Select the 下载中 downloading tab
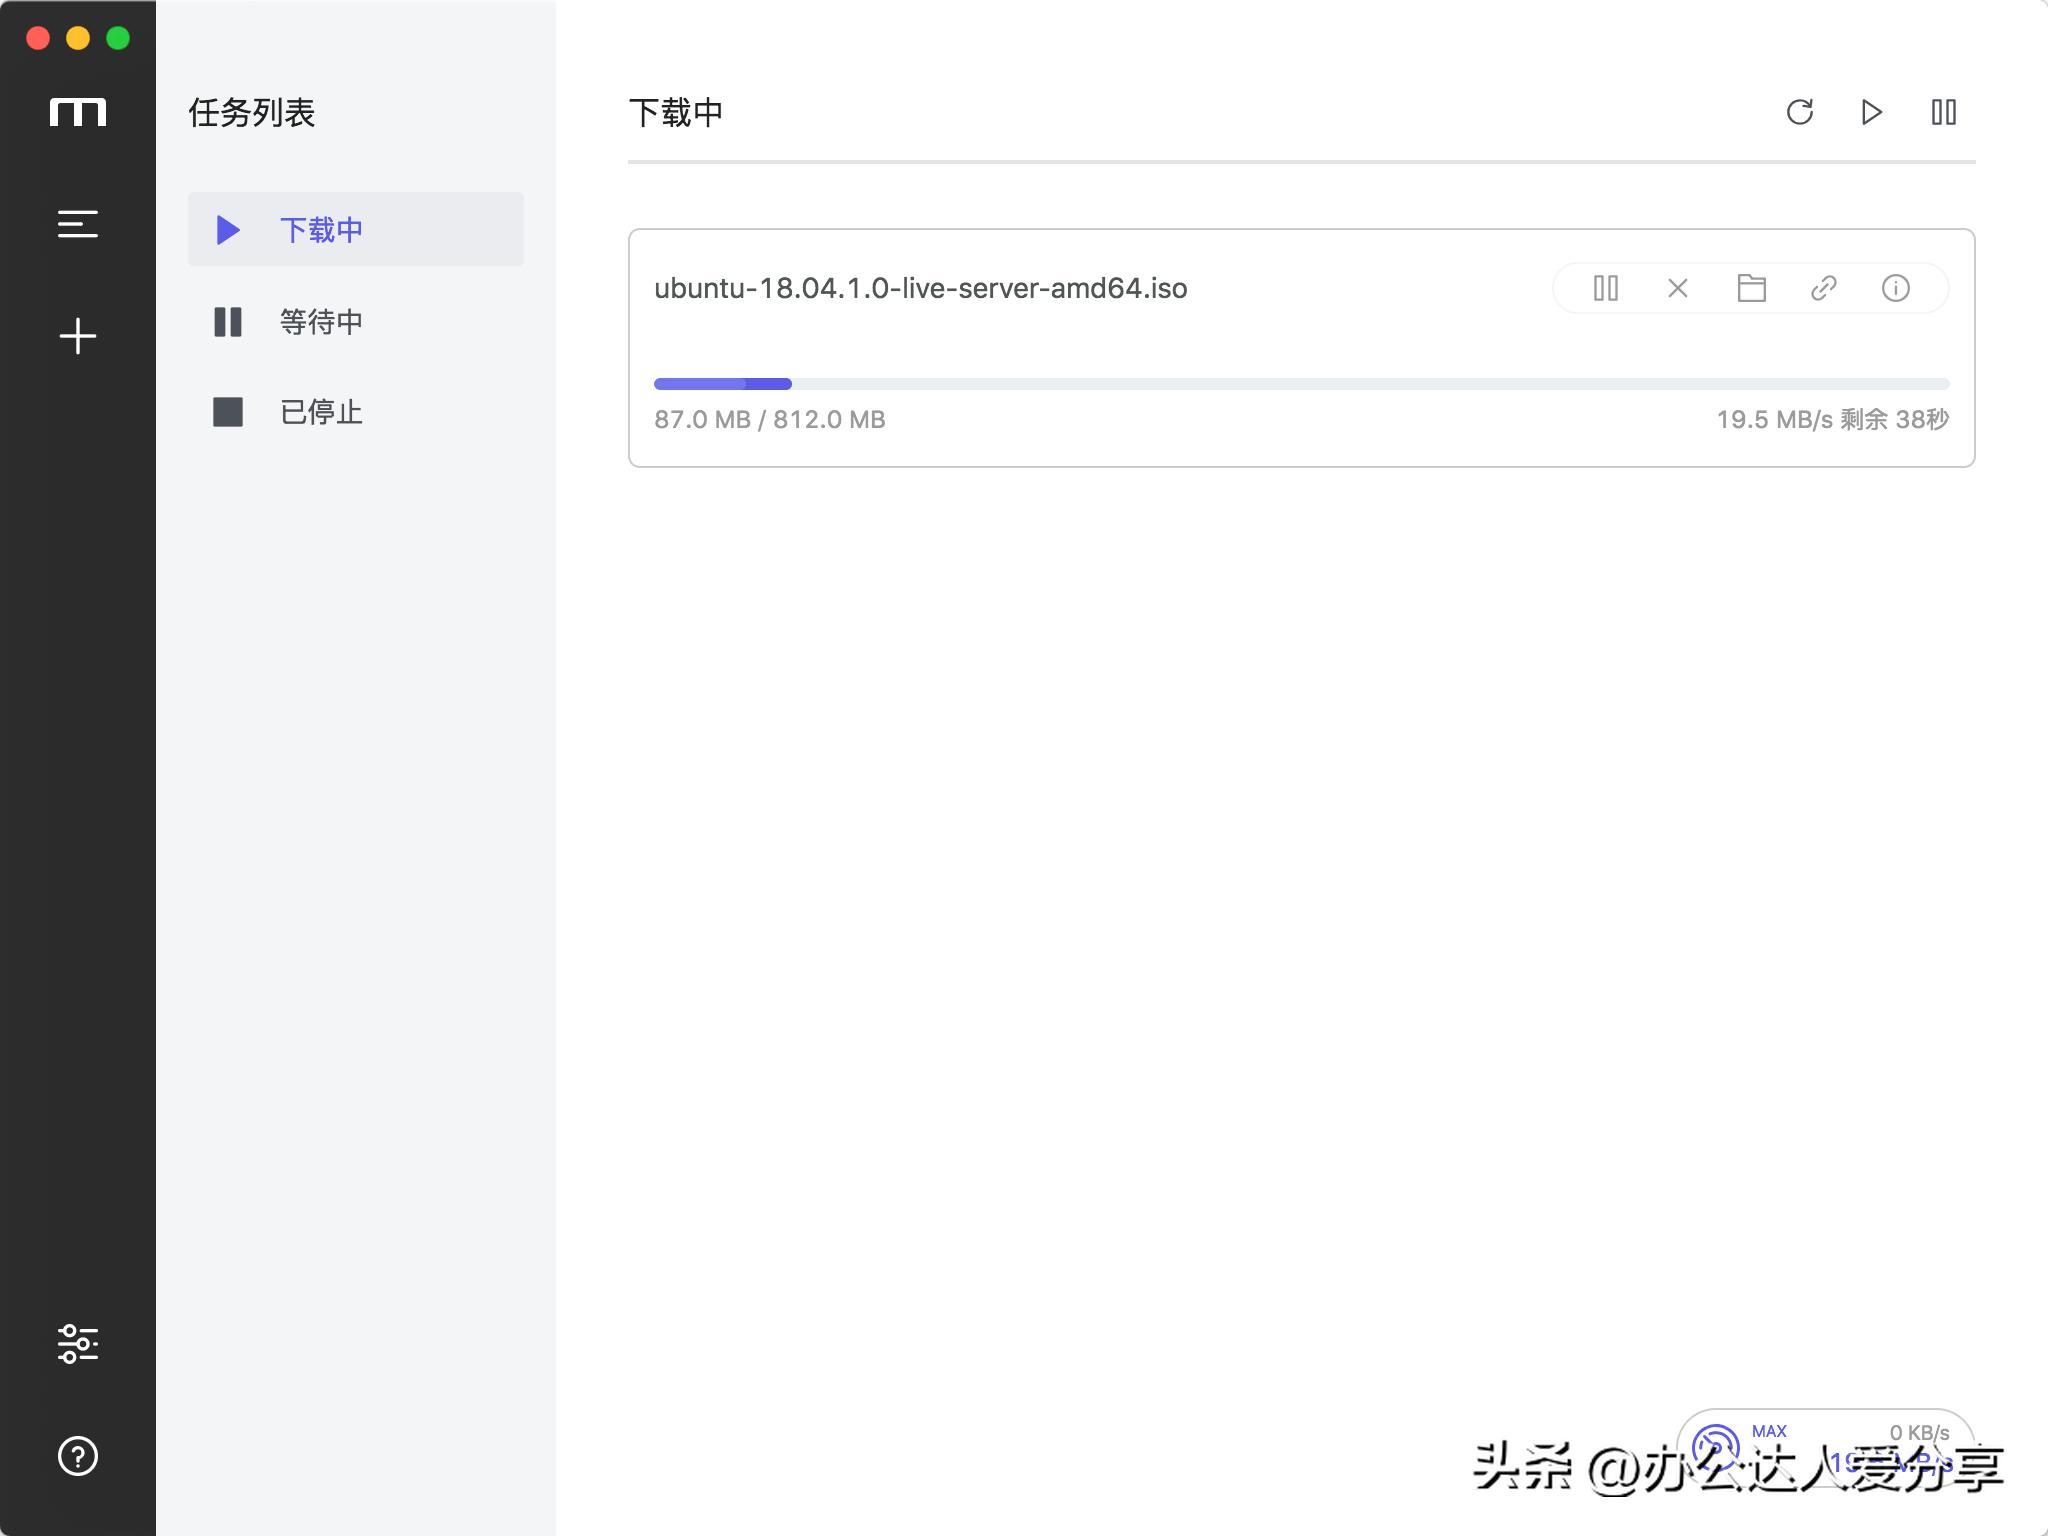The width and height of the screenshot is (2048, 1536). click(356, 229)
